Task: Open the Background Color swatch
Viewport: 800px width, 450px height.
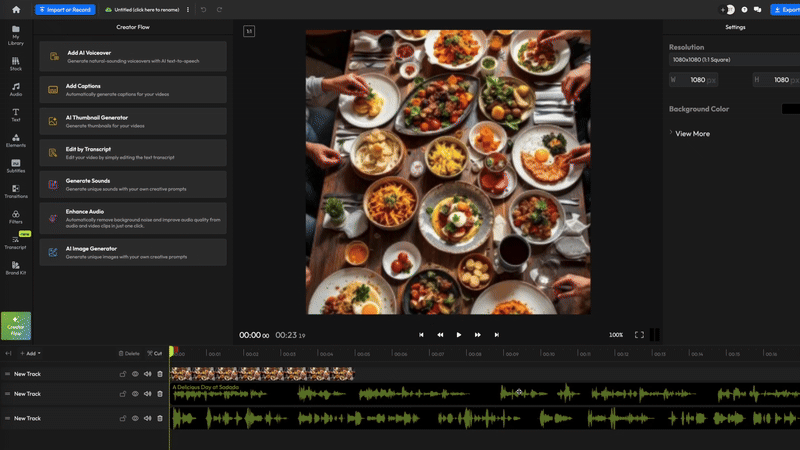Action: point(790,109)
